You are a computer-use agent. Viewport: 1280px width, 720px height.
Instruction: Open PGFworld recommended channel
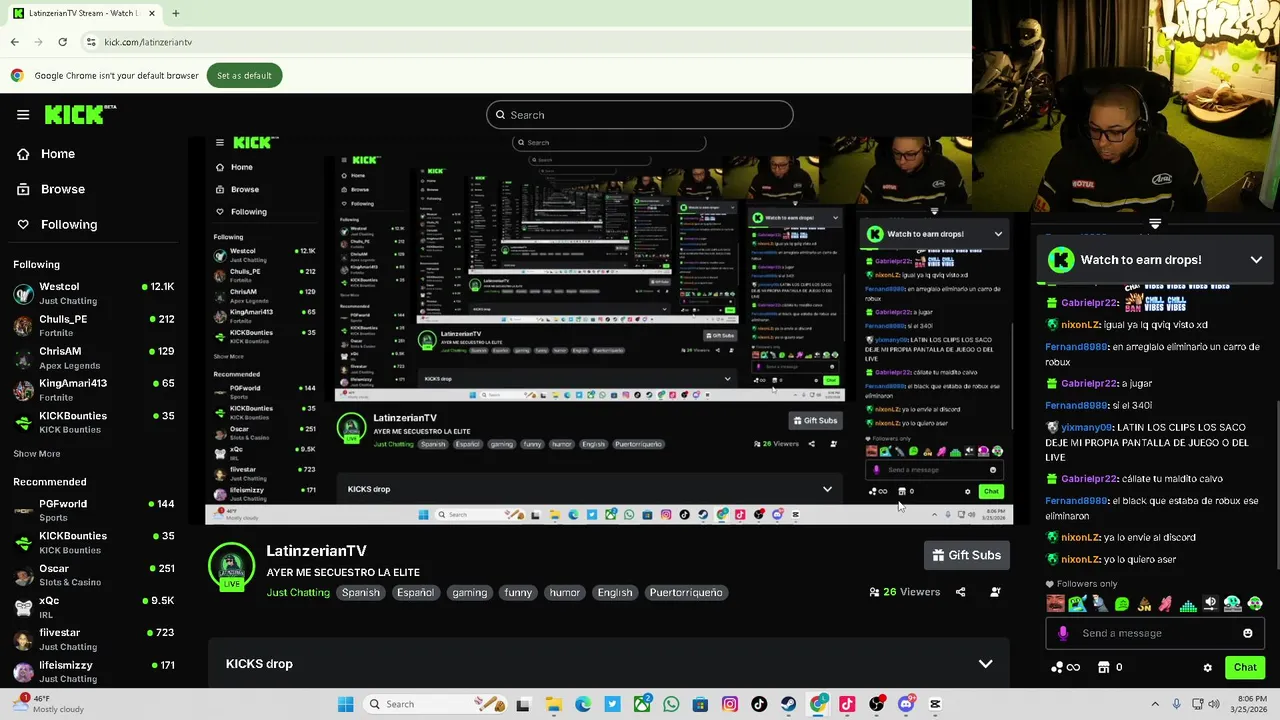coord(94,510)
